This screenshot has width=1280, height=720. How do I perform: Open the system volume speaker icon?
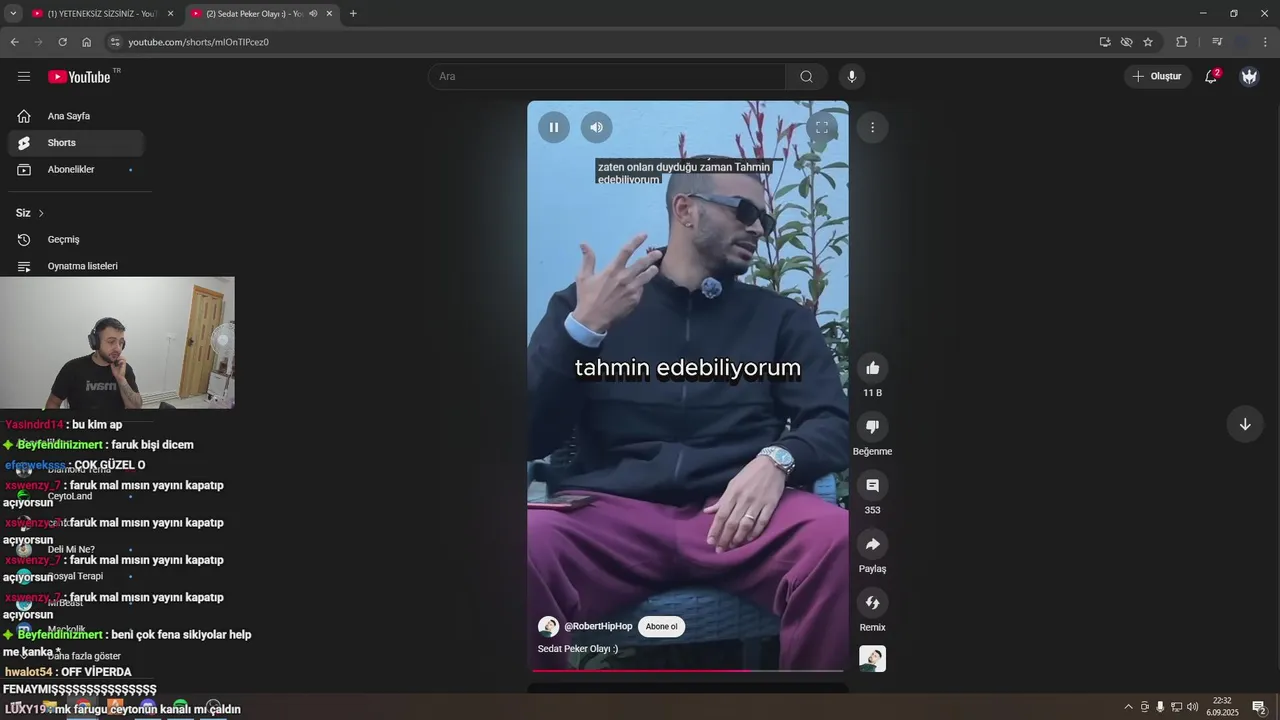click(x=1192, y=707)
